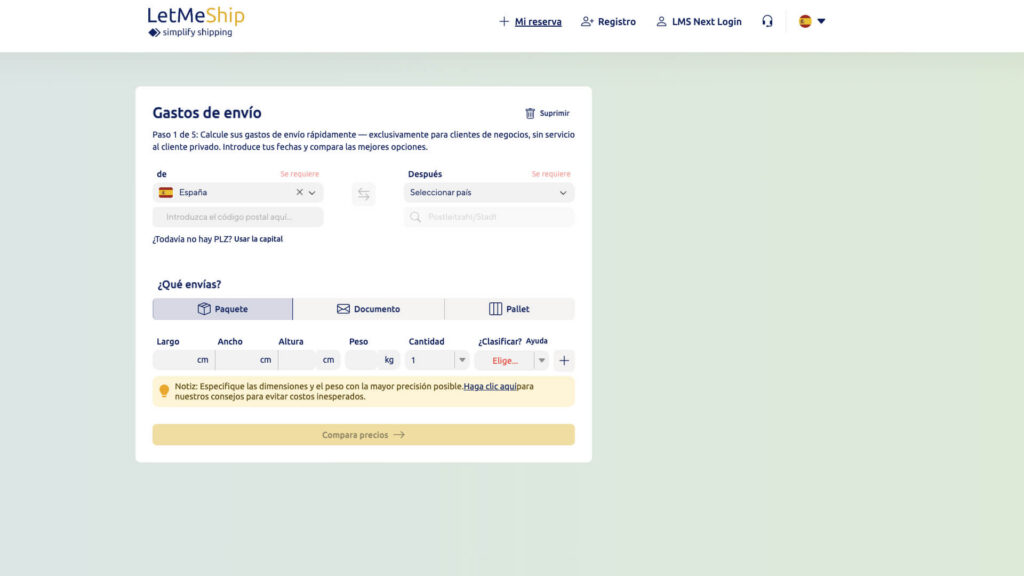Add another package row with plus

pos(564,360)
